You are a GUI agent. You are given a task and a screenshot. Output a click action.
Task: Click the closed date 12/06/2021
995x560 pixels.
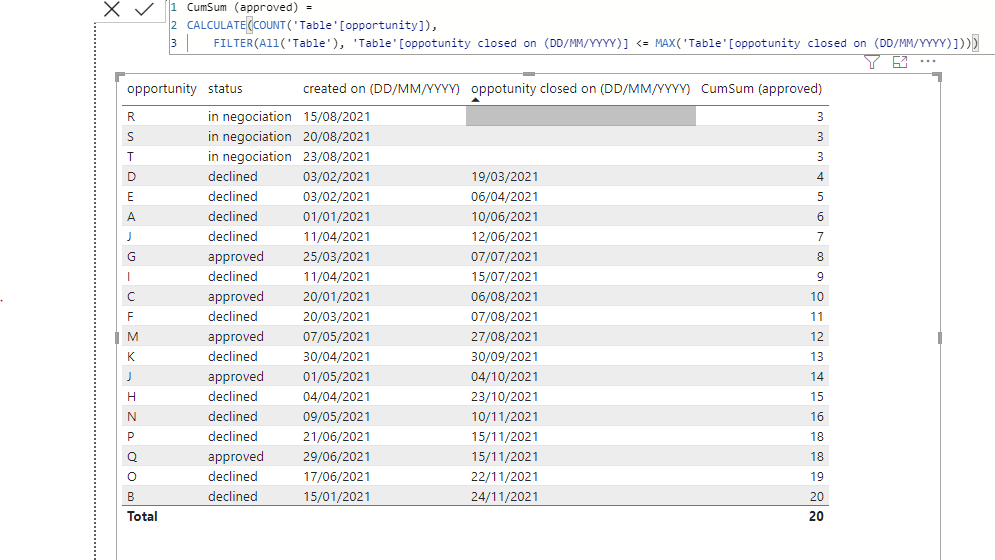504,237
